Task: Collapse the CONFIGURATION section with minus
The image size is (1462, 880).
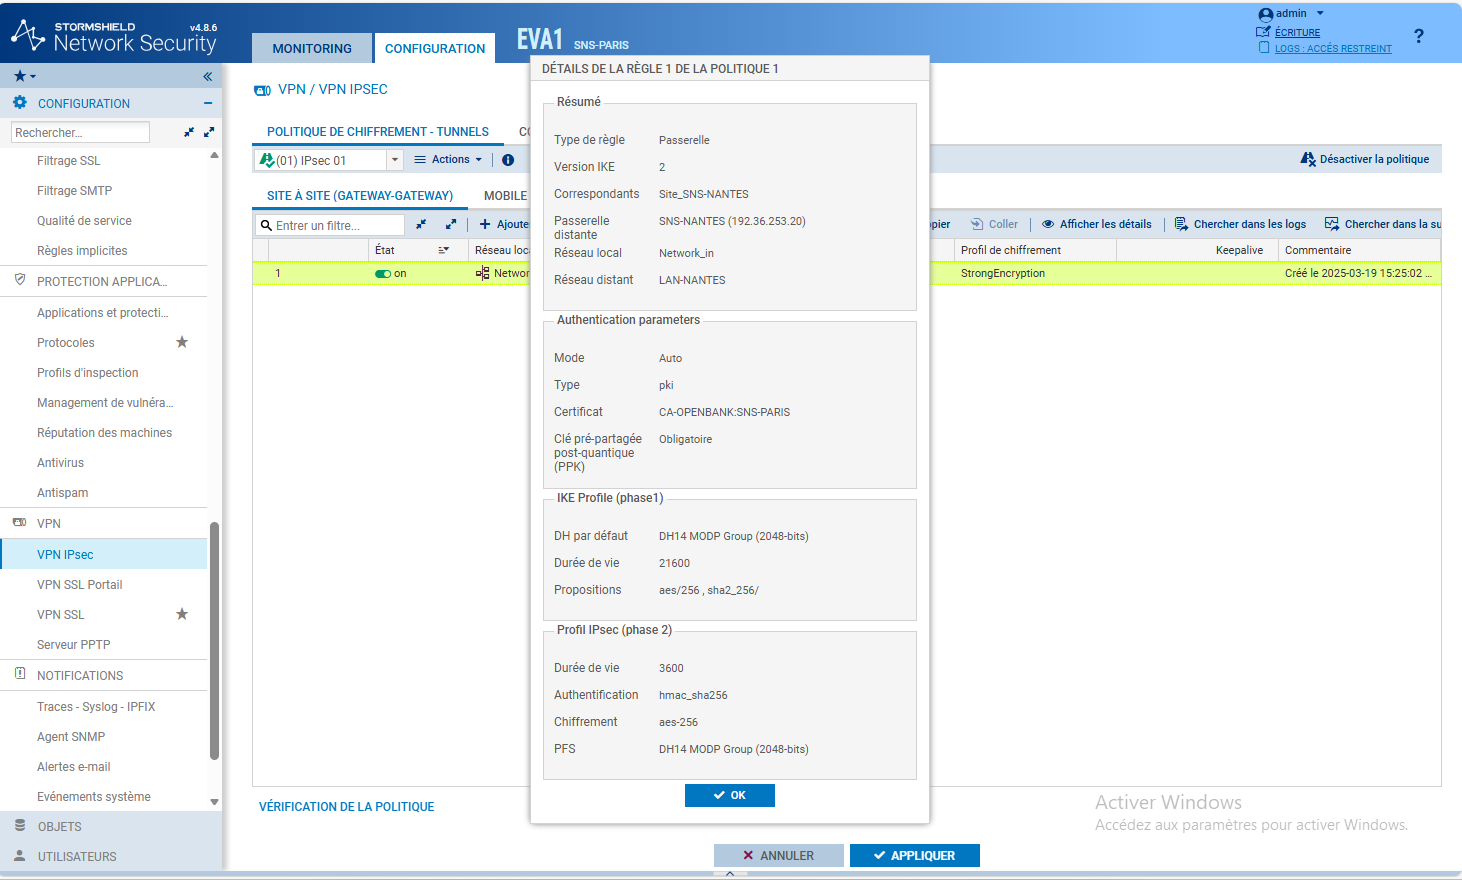Action: 208,103
